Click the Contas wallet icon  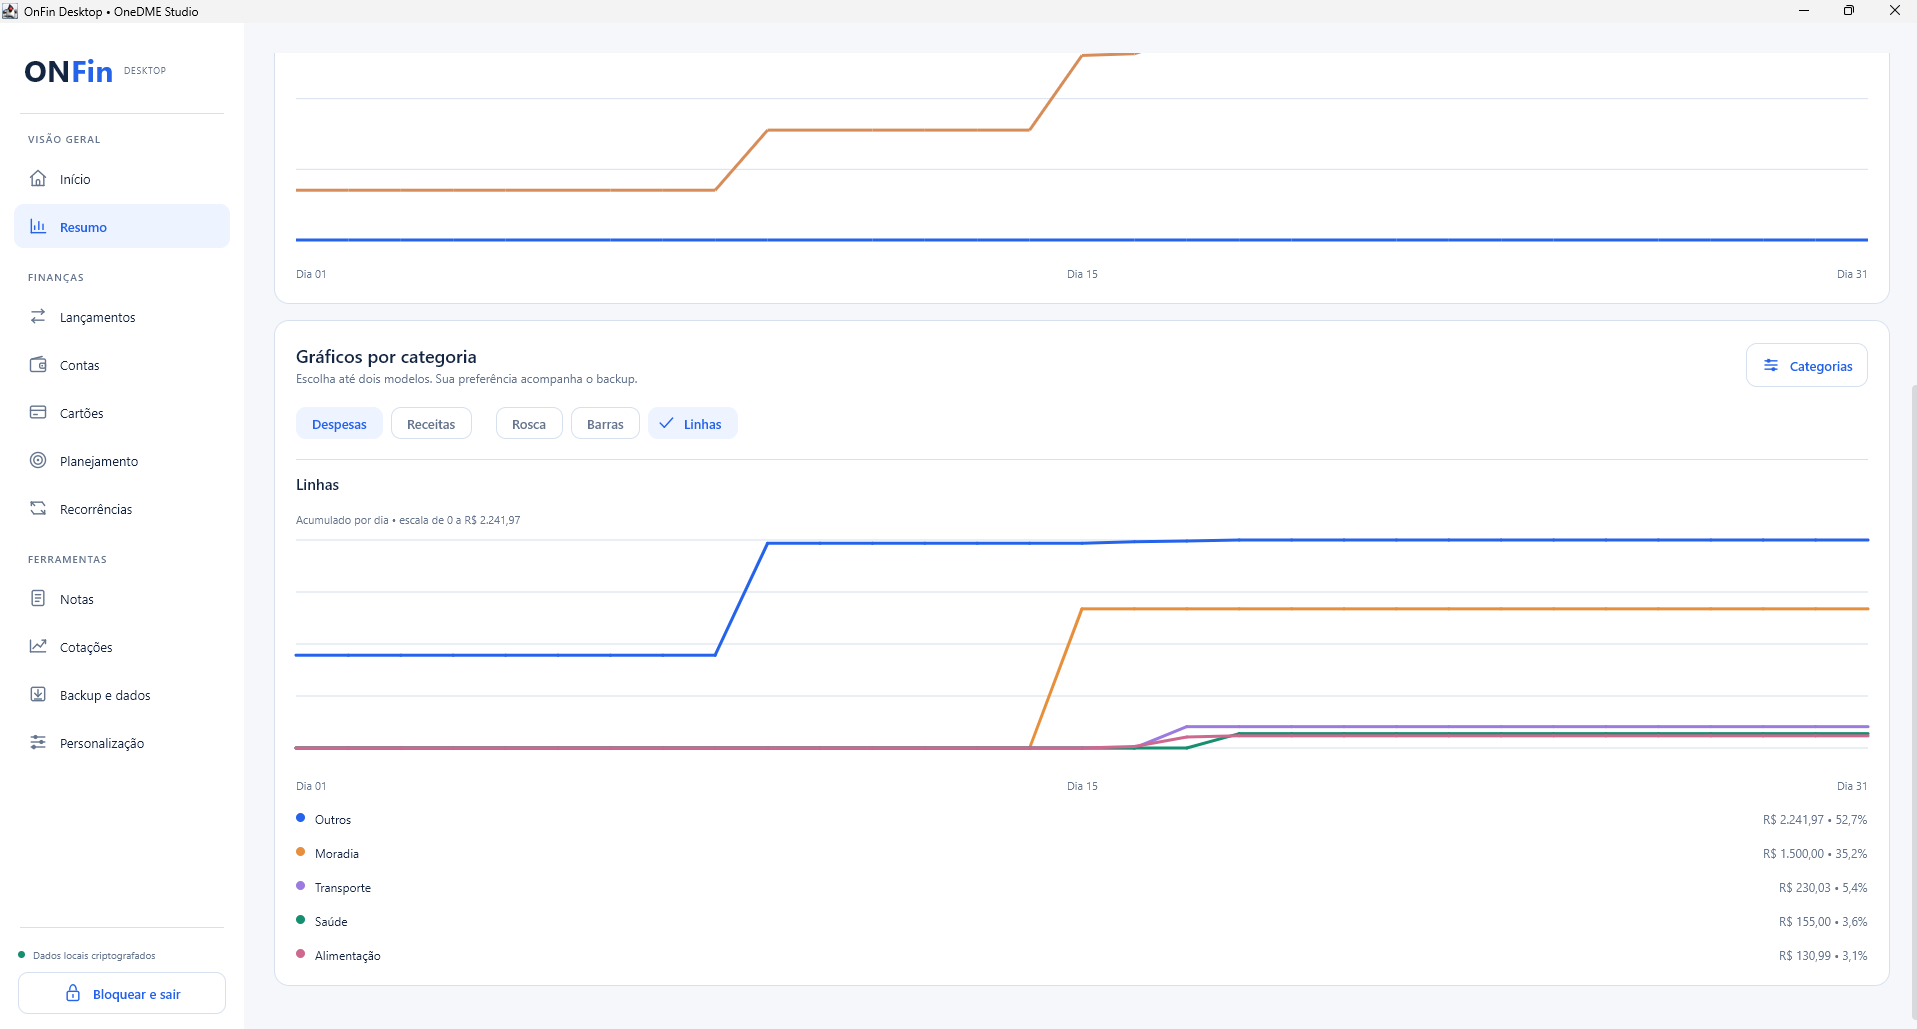[38, 364]
